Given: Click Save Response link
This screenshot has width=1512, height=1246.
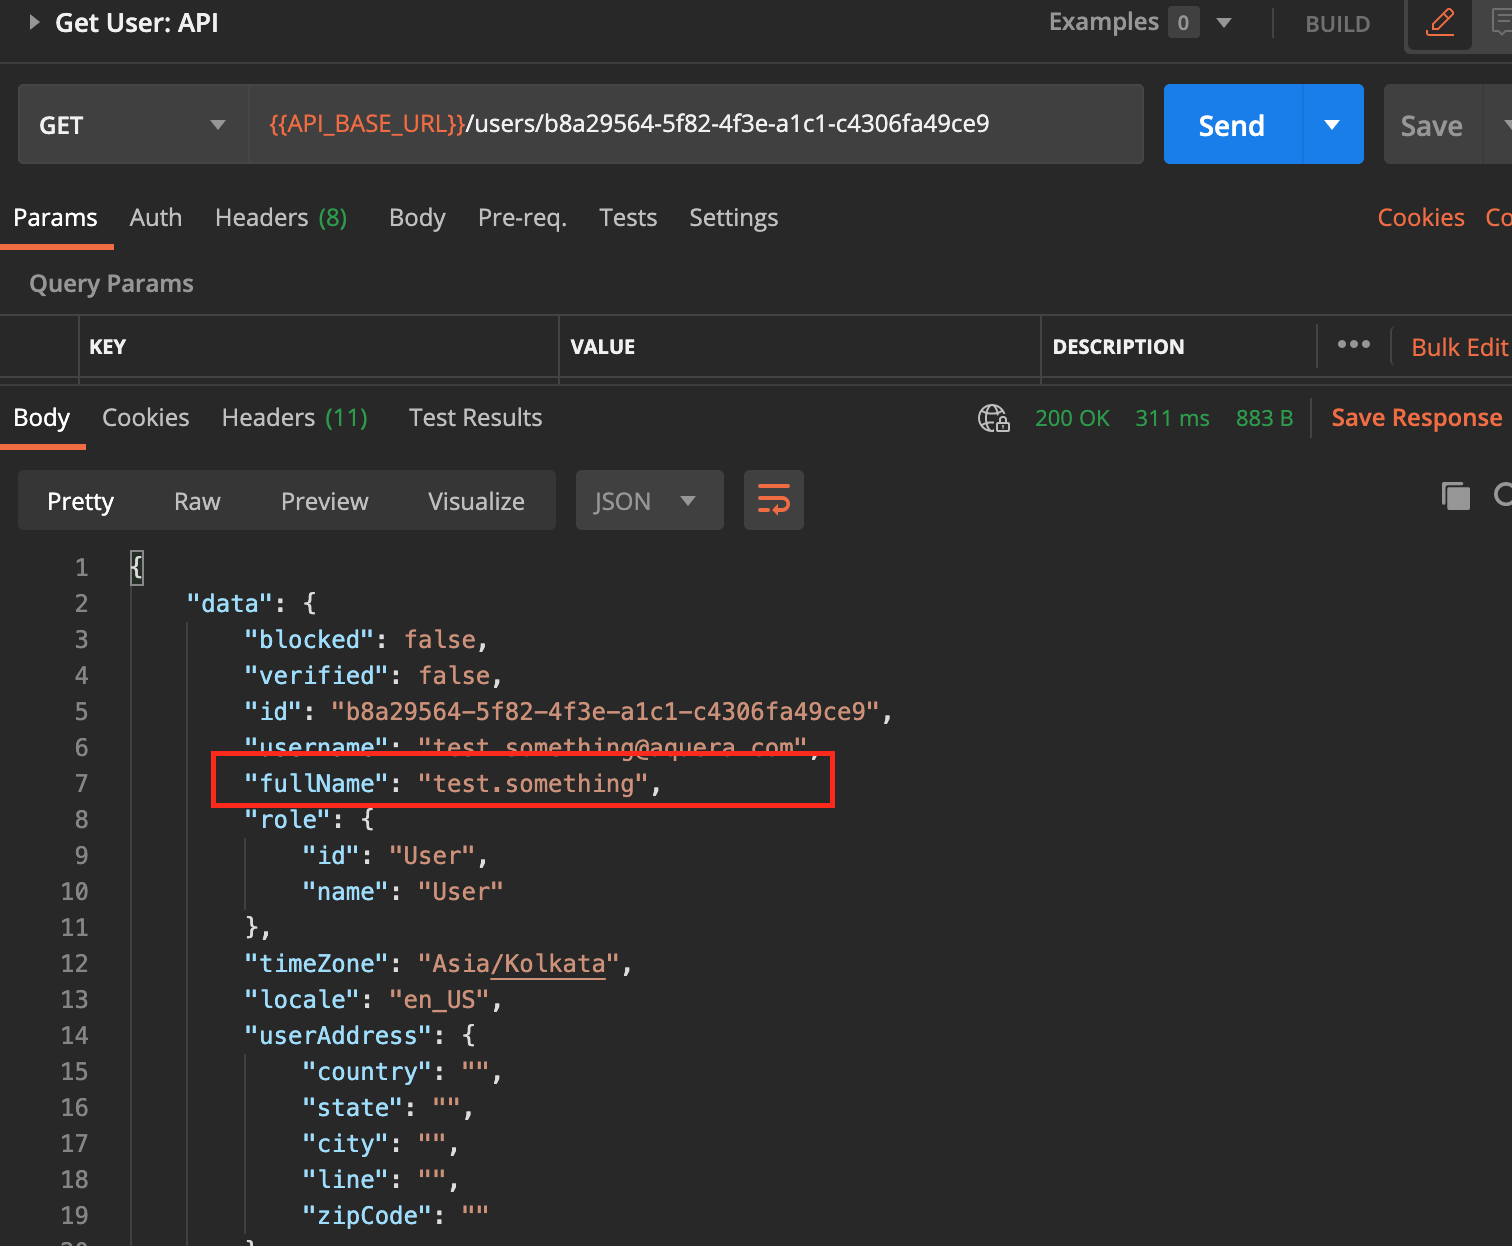Looking at the screenshot, I should pyautogui.click(x=1417, y=418).
